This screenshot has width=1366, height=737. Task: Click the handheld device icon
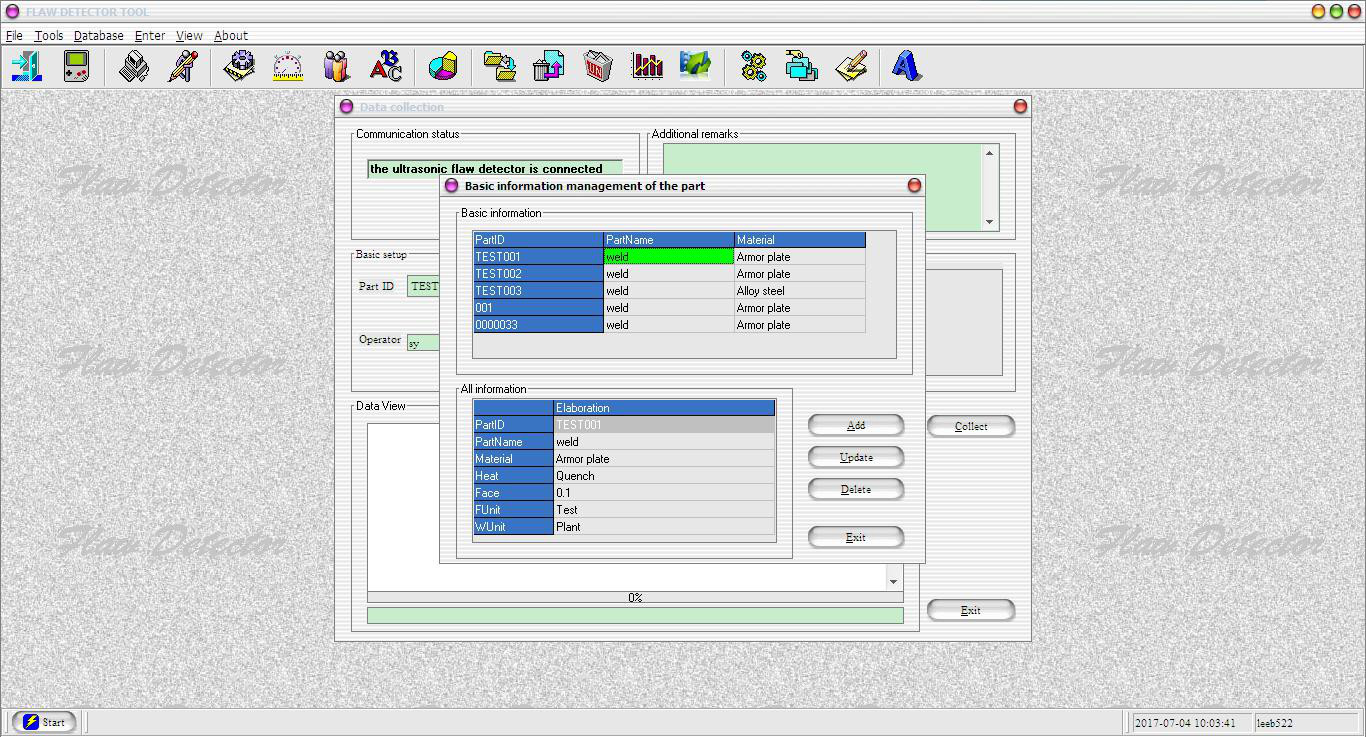click(x=76, y=67)
